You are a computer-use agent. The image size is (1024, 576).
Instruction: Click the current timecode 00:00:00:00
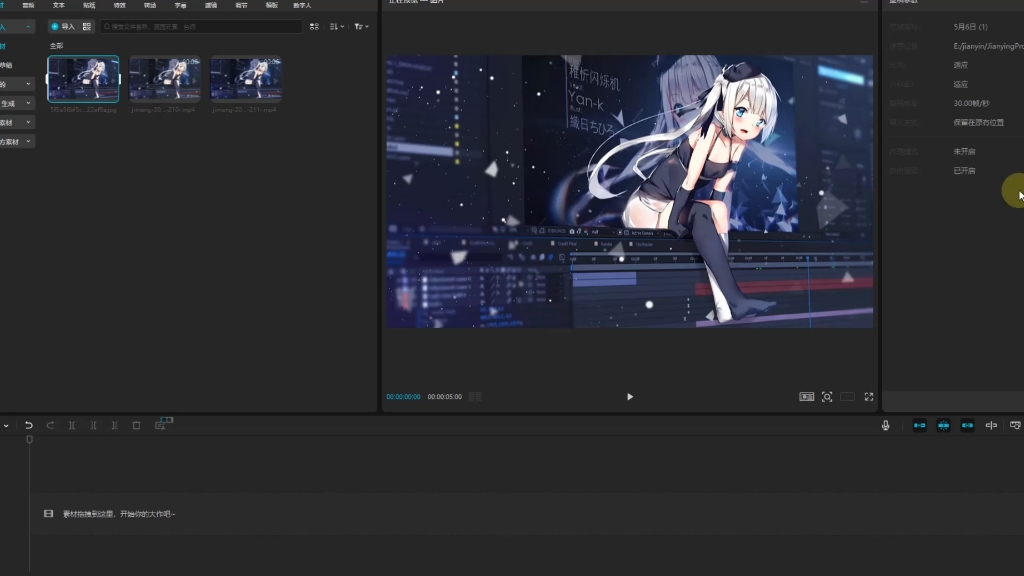[403, 396]
